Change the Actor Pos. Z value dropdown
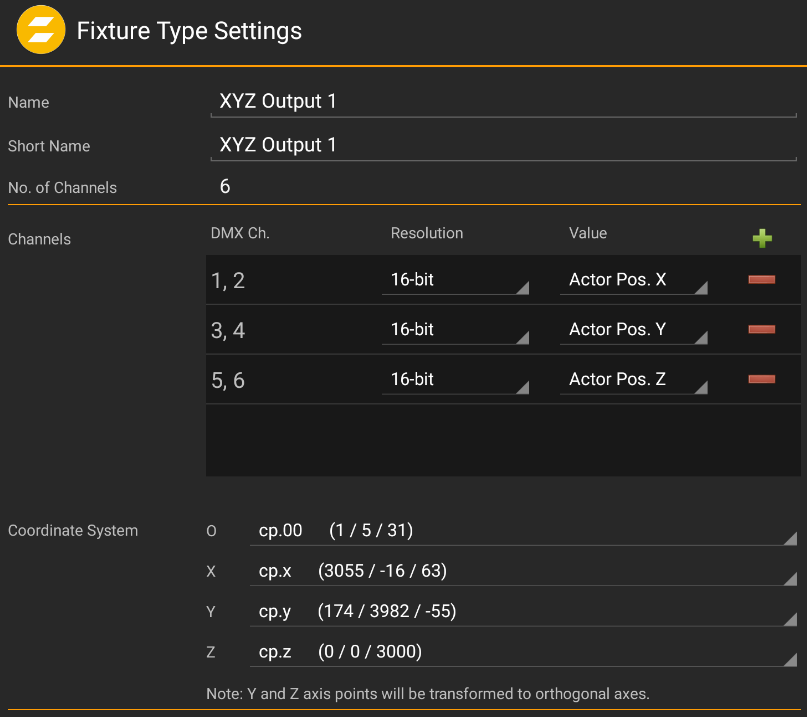The image size is (807, 717). (633, 380)
